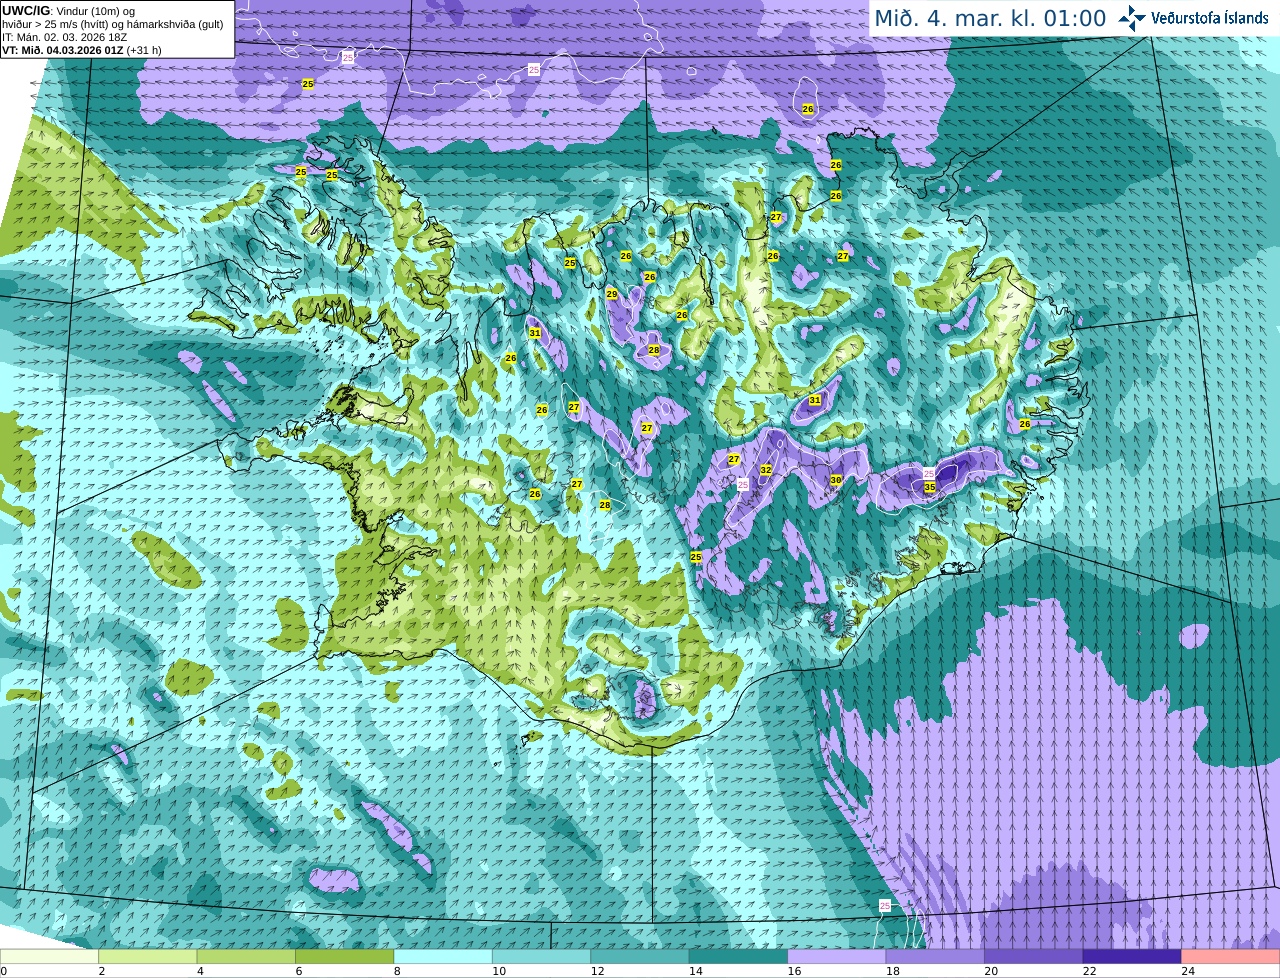Image resolution: width=1280 pixels, height=978 pixels.
Task: Click the Veðurstofa Íslands name text
Action: (1209, 18)
